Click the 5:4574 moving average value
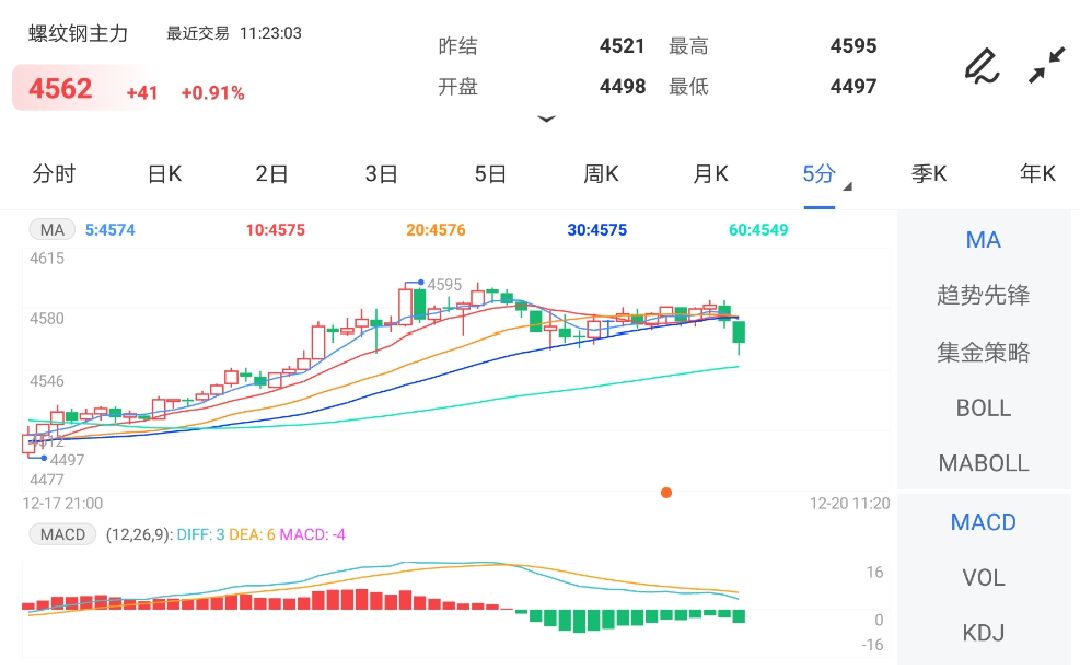1080x665 pixels. coord(110,230)
